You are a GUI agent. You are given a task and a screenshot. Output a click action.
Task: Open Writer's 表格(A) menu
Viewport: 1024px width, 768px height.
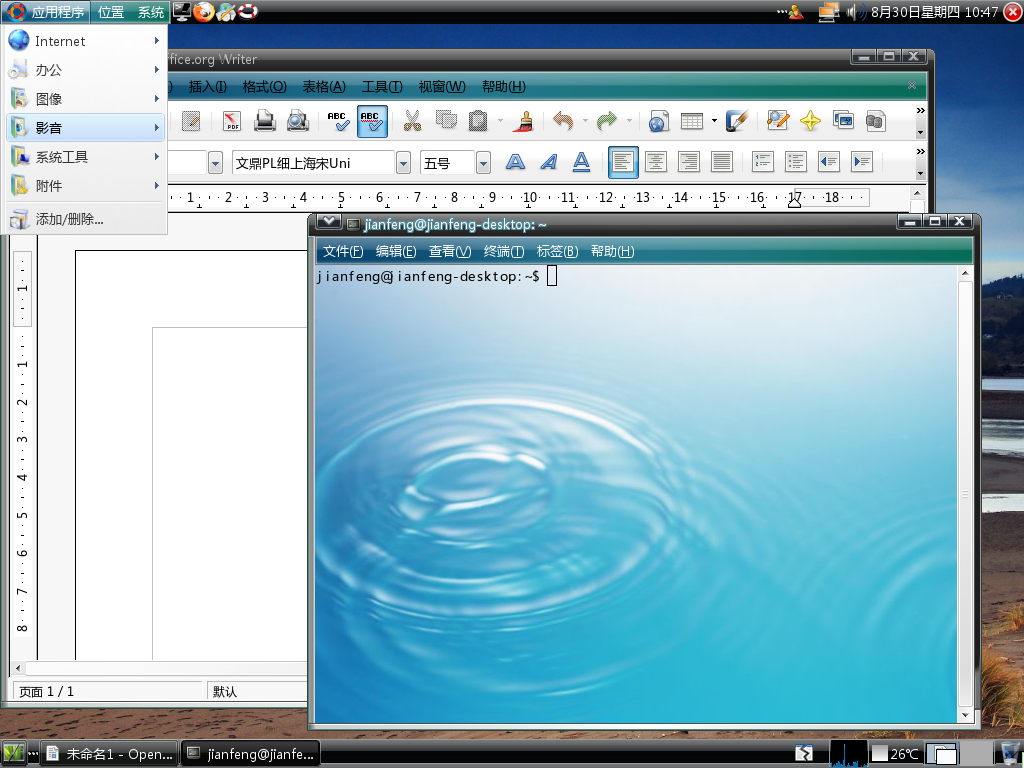tap(324, 86)
